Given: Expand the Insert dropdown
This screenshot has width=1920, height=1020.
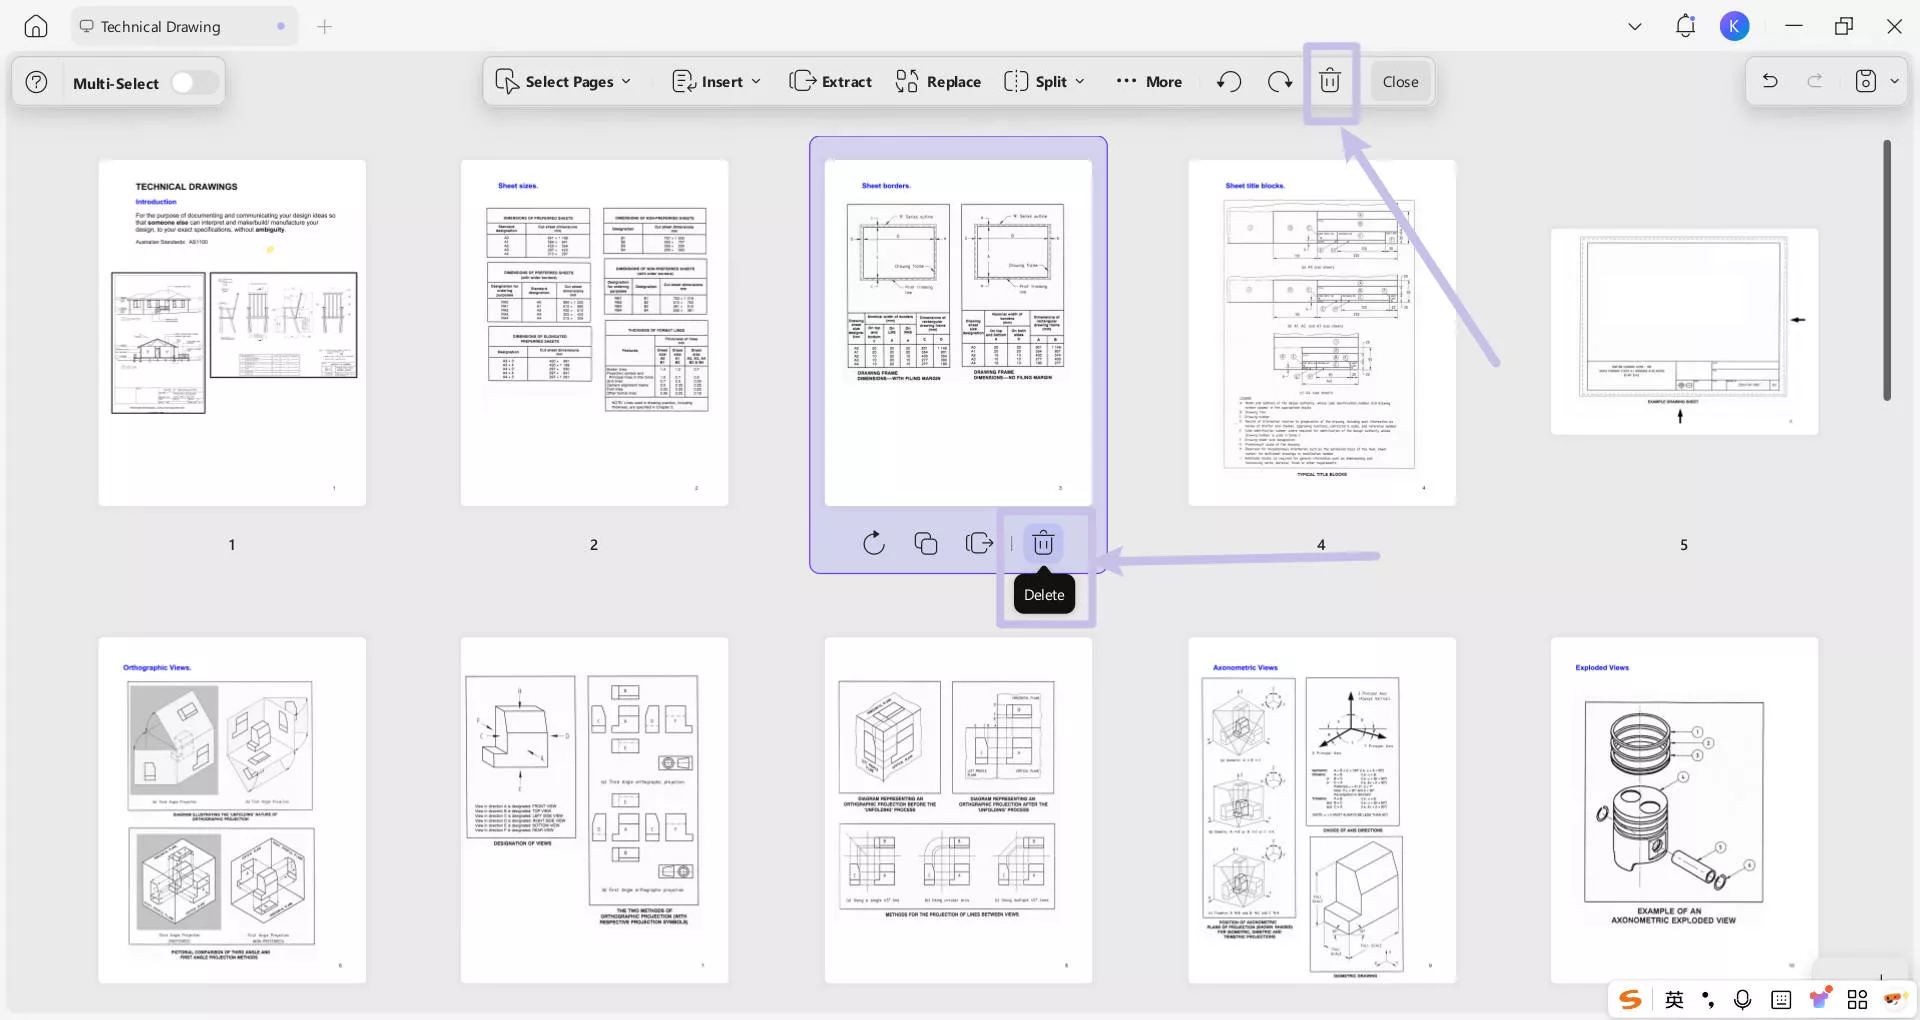Looking at the screenshot, I should (717, 82).
